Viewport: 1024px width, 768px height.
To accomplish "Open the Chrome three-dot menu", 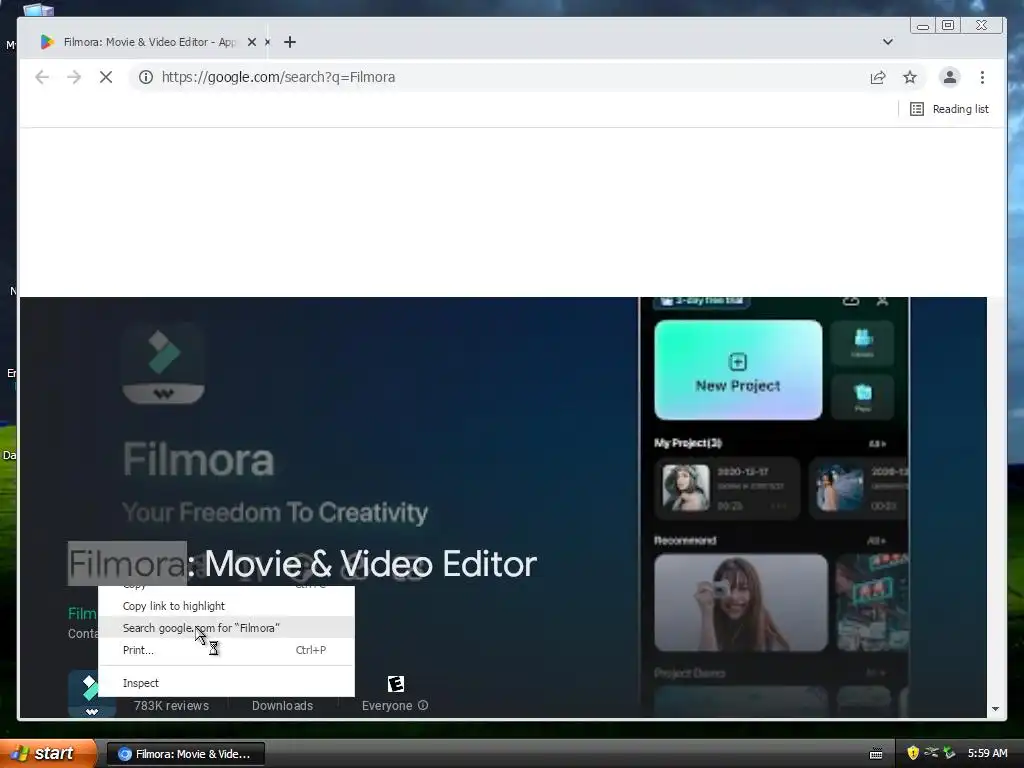I will [x=982, y=77].
